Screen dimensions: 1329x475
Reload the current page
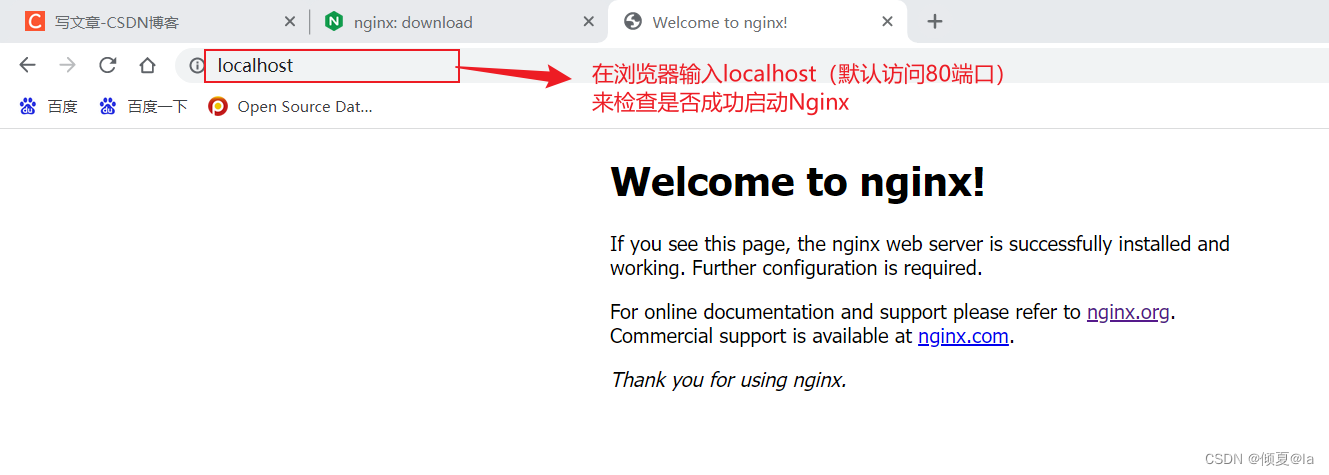tap(107, 65)
